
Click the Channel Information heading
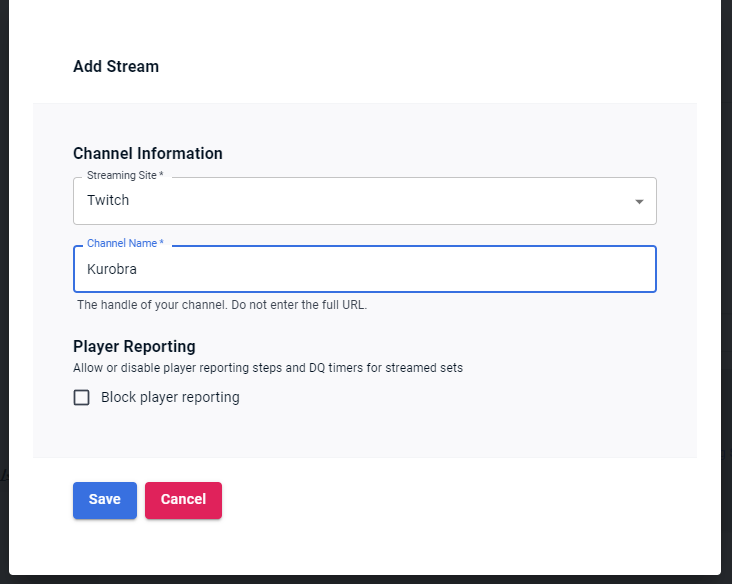[148, 154]
